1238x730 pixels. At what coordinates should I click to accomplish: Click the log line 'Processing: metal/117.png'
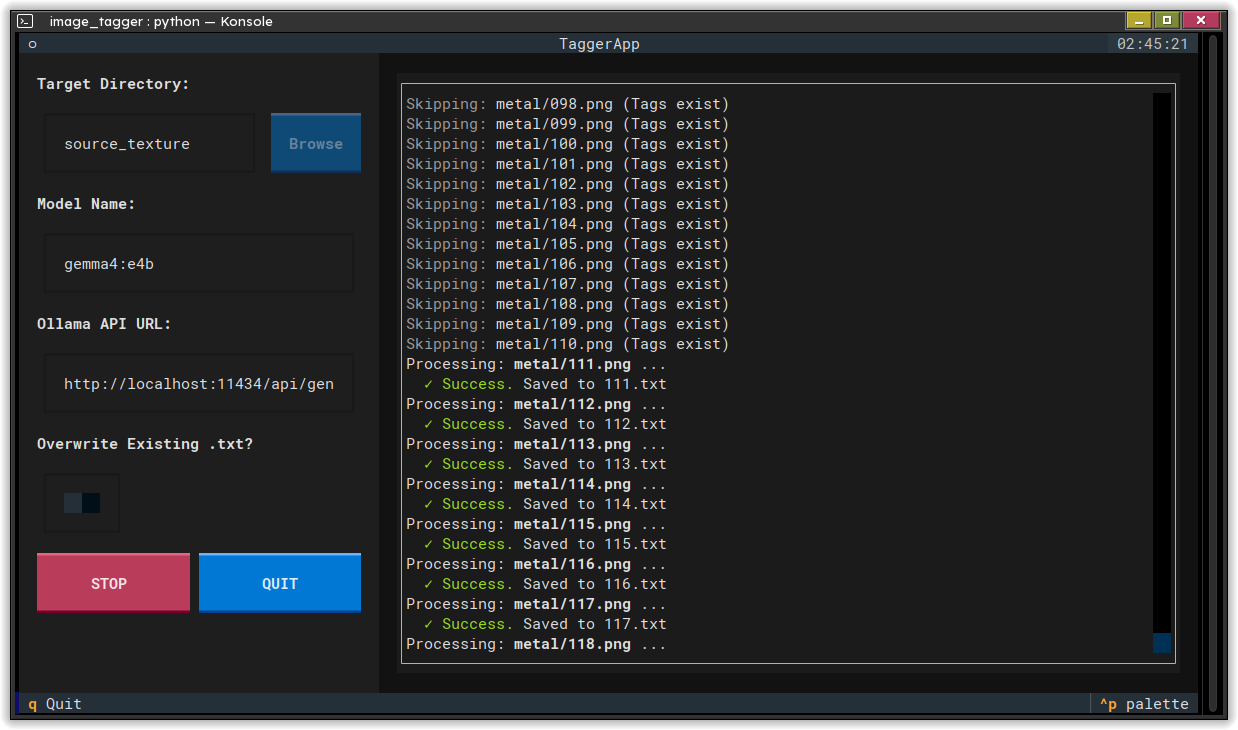point(536,604)
